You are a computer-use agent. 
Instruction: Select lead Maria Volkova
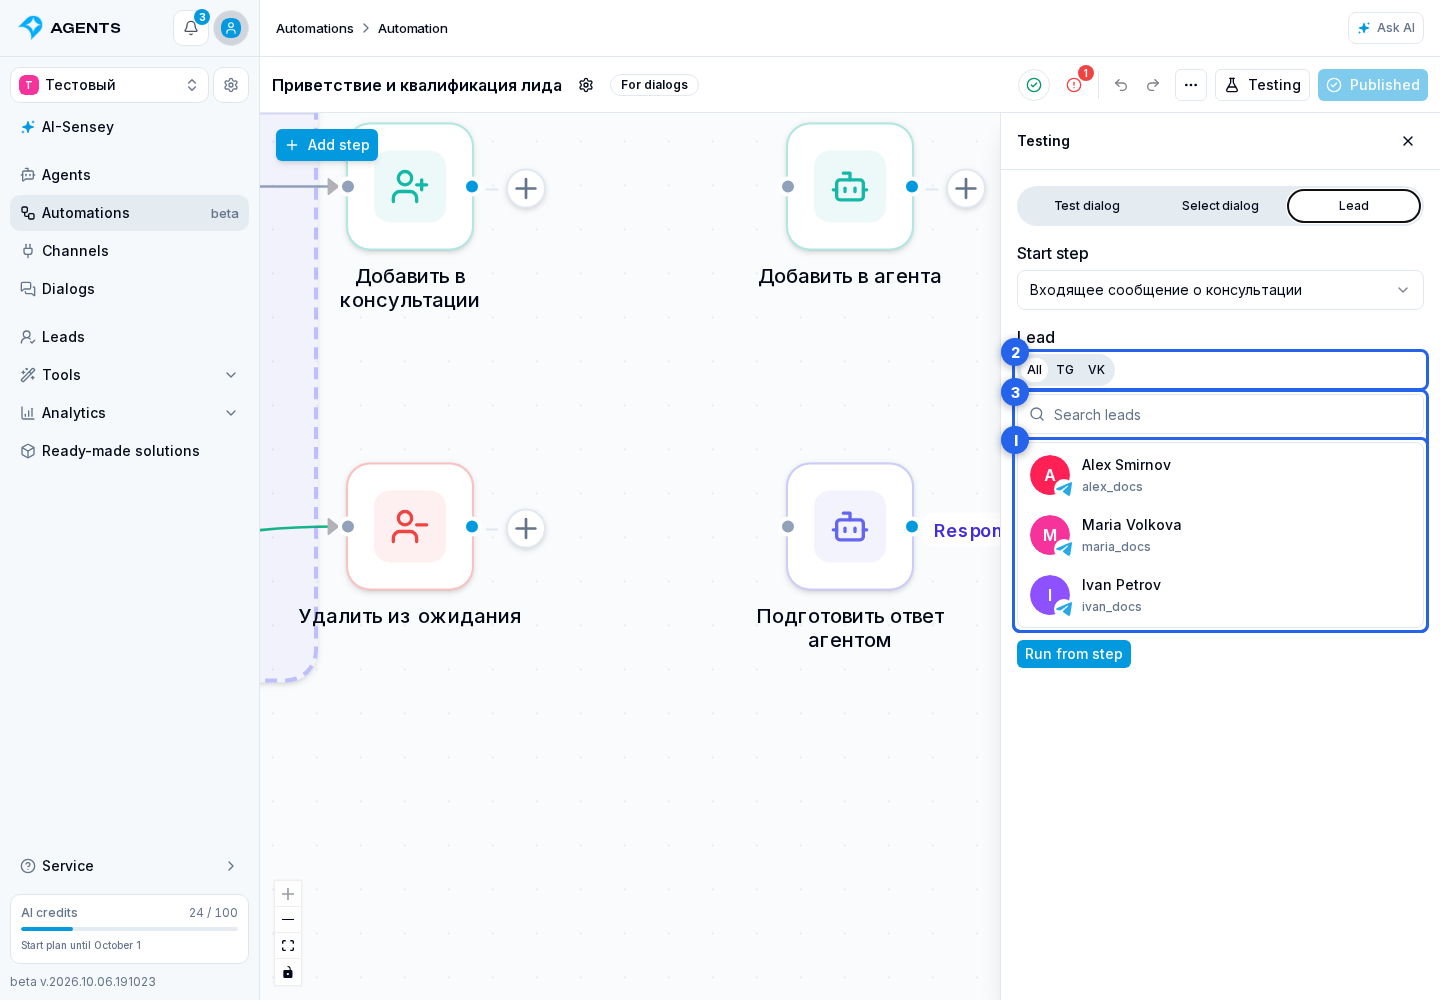point(1220,535)
